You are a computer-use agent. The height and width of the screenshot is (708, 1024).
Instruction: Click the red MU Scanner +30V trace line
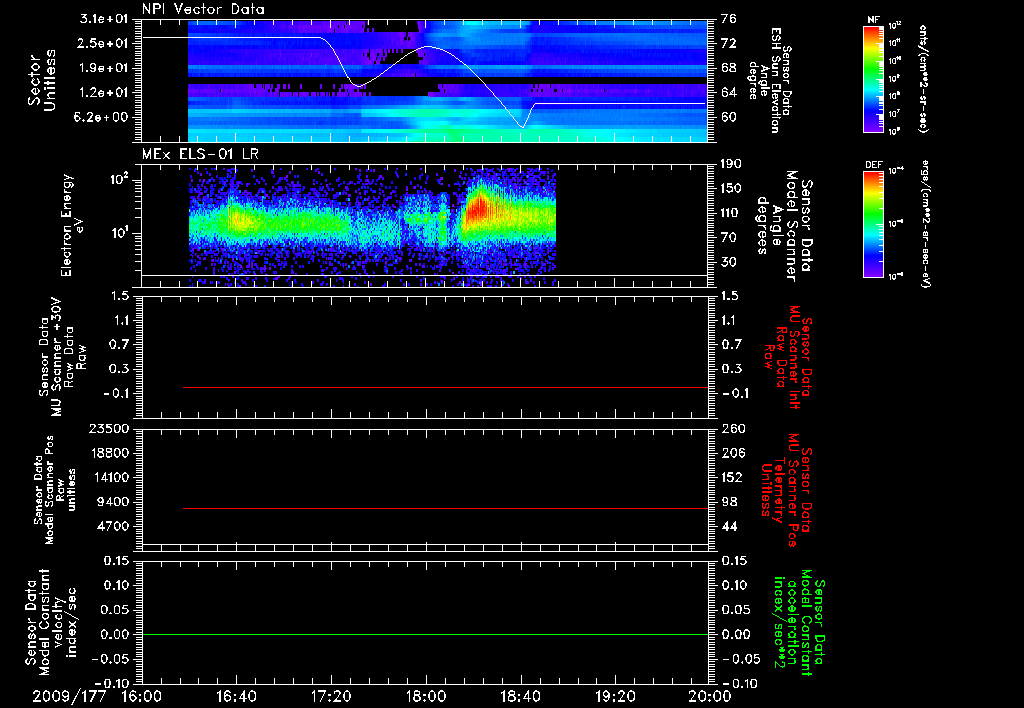coord(445,387)
